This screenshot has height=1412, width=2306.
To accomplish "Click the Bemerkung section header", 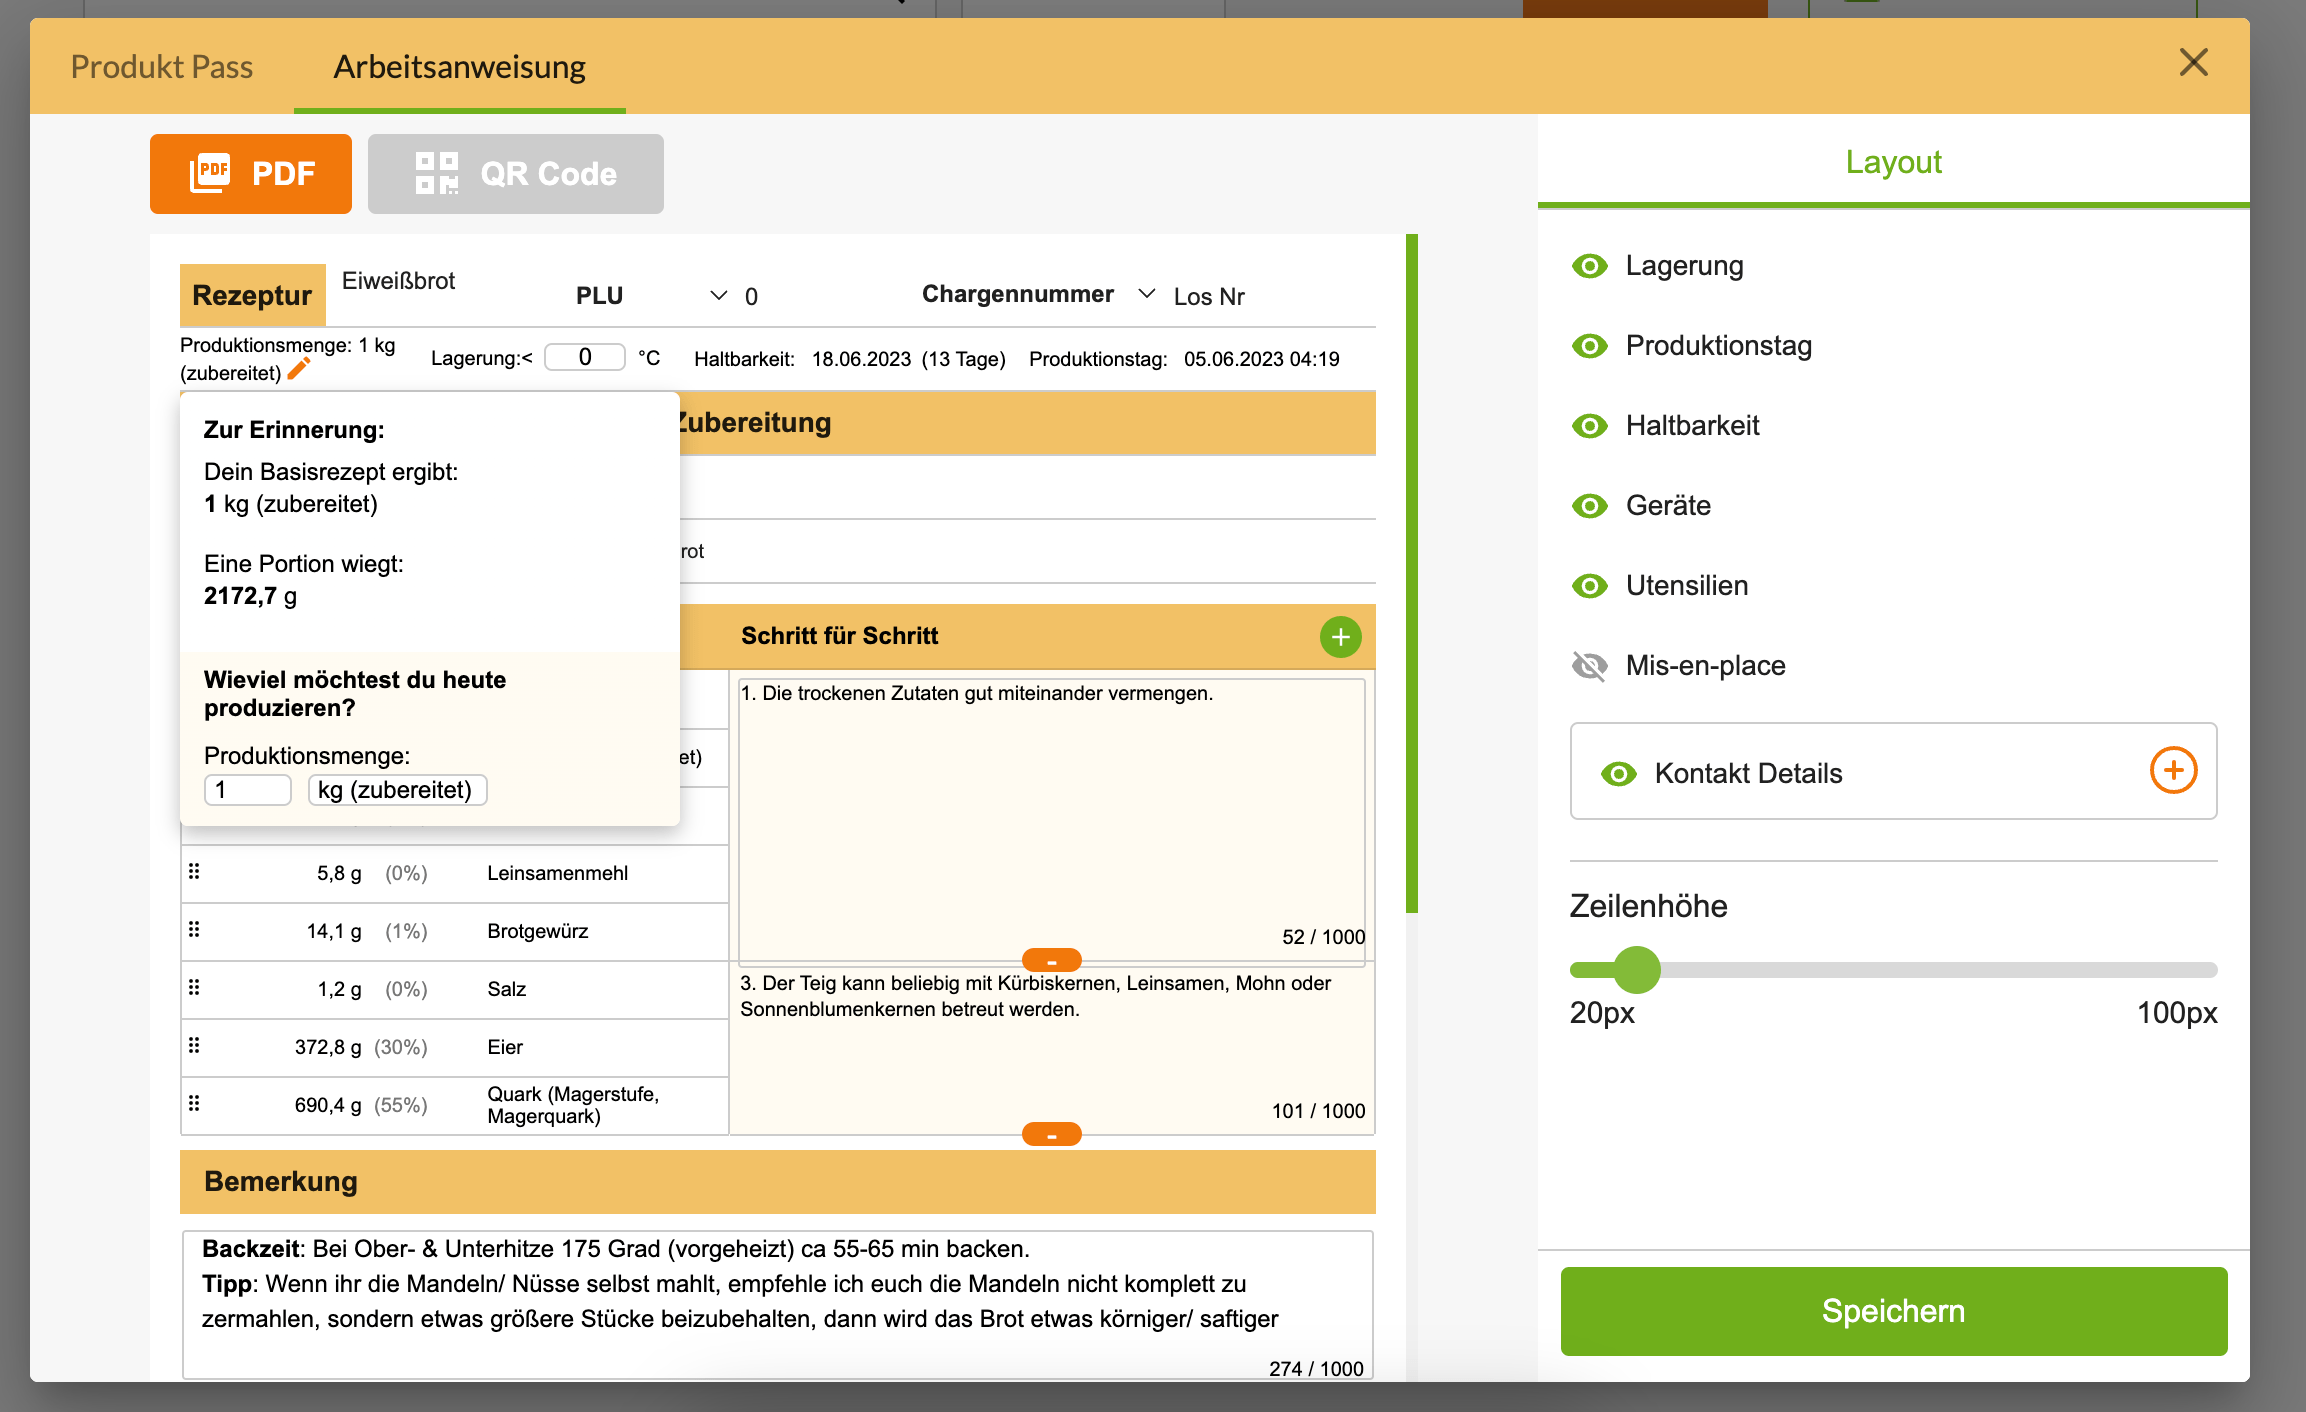I will pyautogui.click(x=778, y=1182).
